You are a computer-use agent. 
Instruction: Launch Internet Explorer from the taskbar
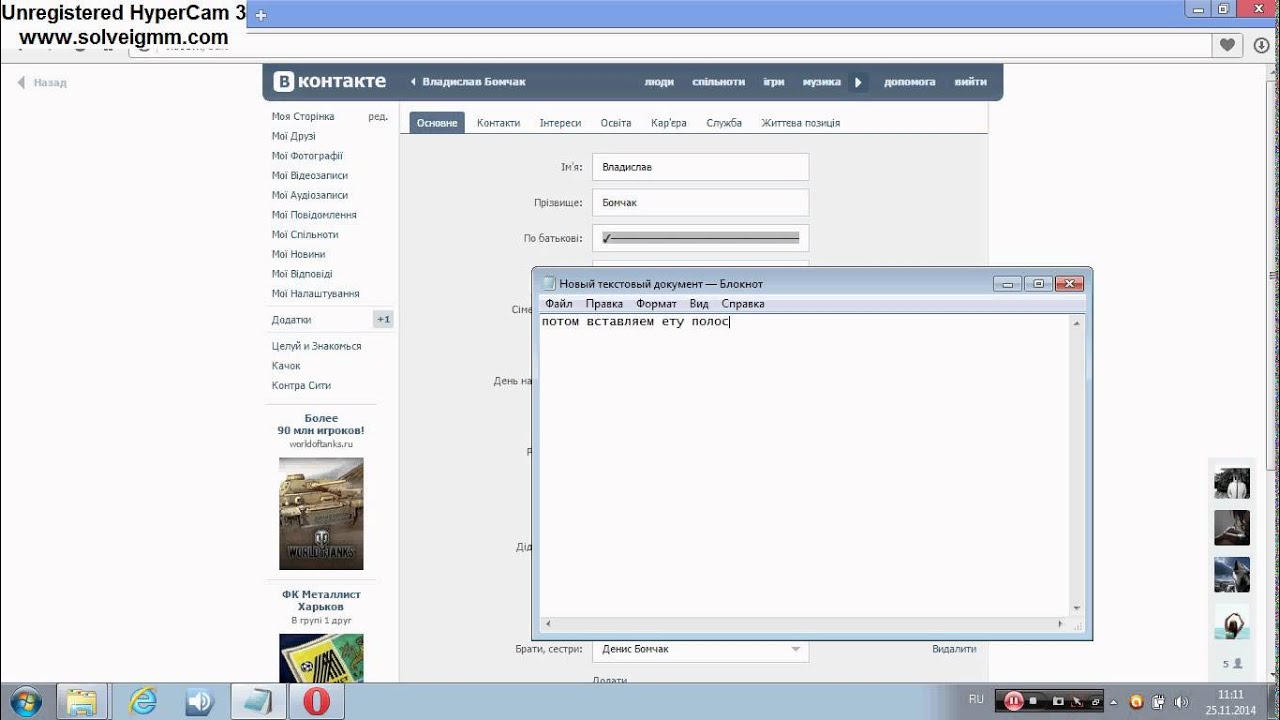[x=143, y=702]
